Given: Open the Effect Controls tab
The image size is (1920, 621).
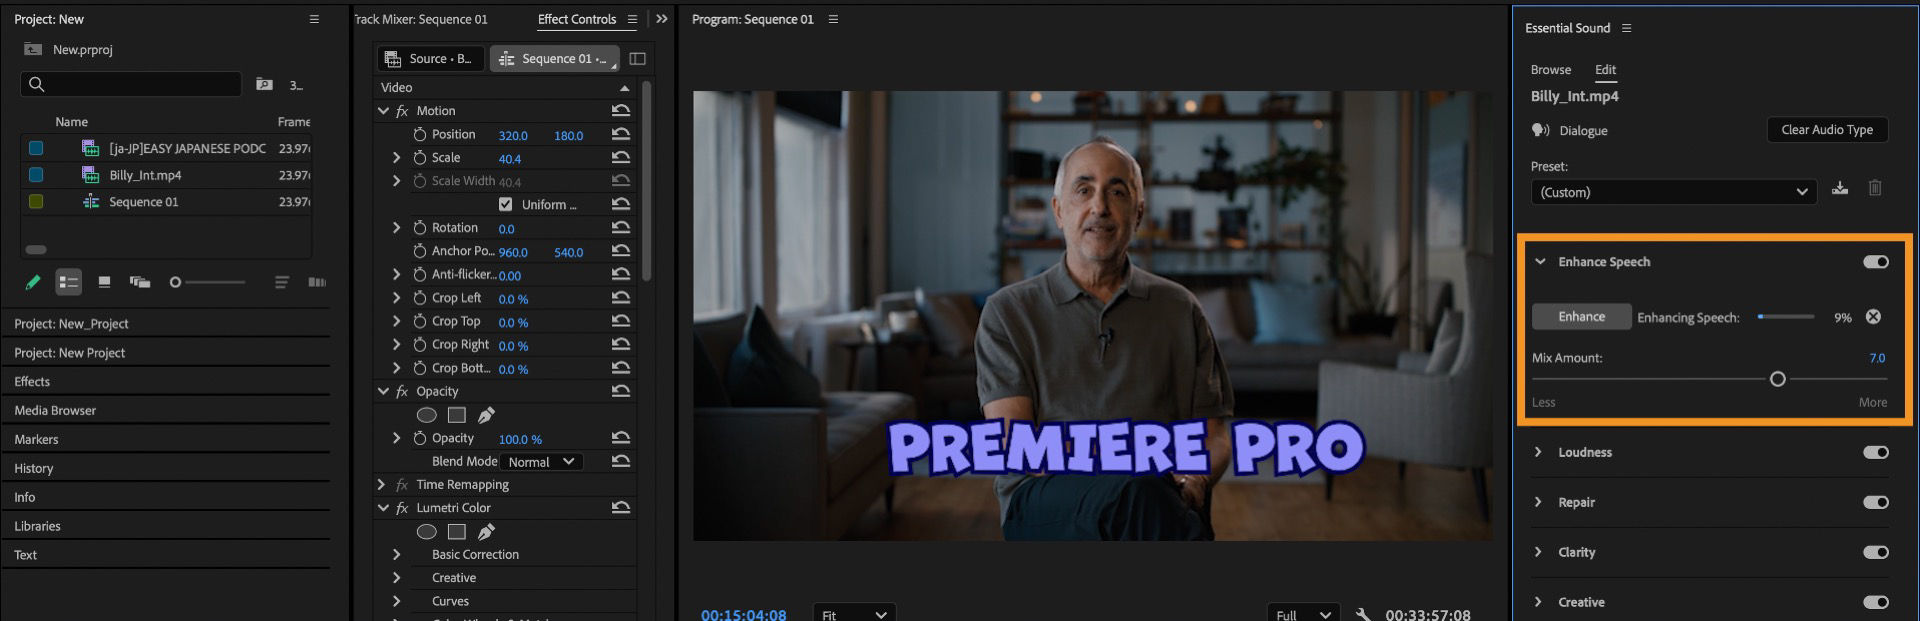Looking at the screenshot, I should (x=577, y=19).
